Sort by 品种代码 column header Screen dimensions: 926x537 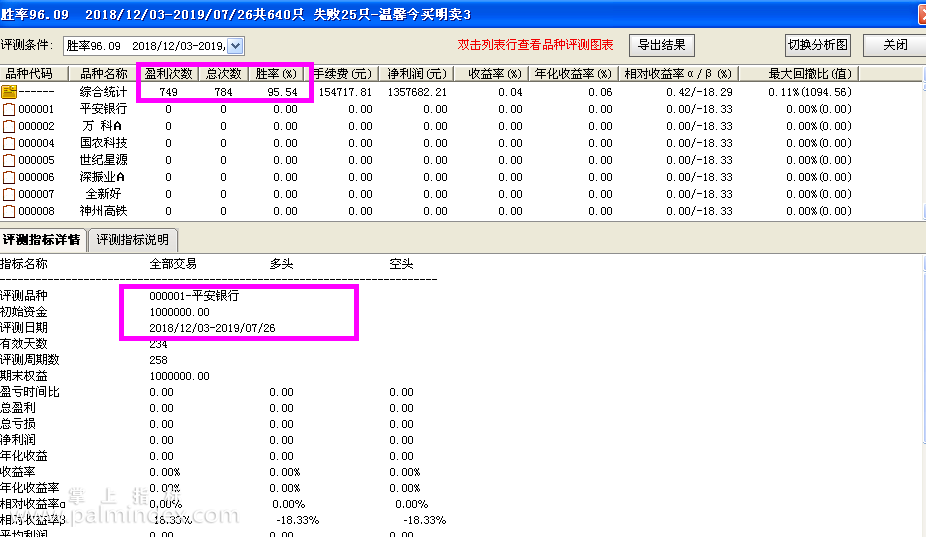point(34,74)
